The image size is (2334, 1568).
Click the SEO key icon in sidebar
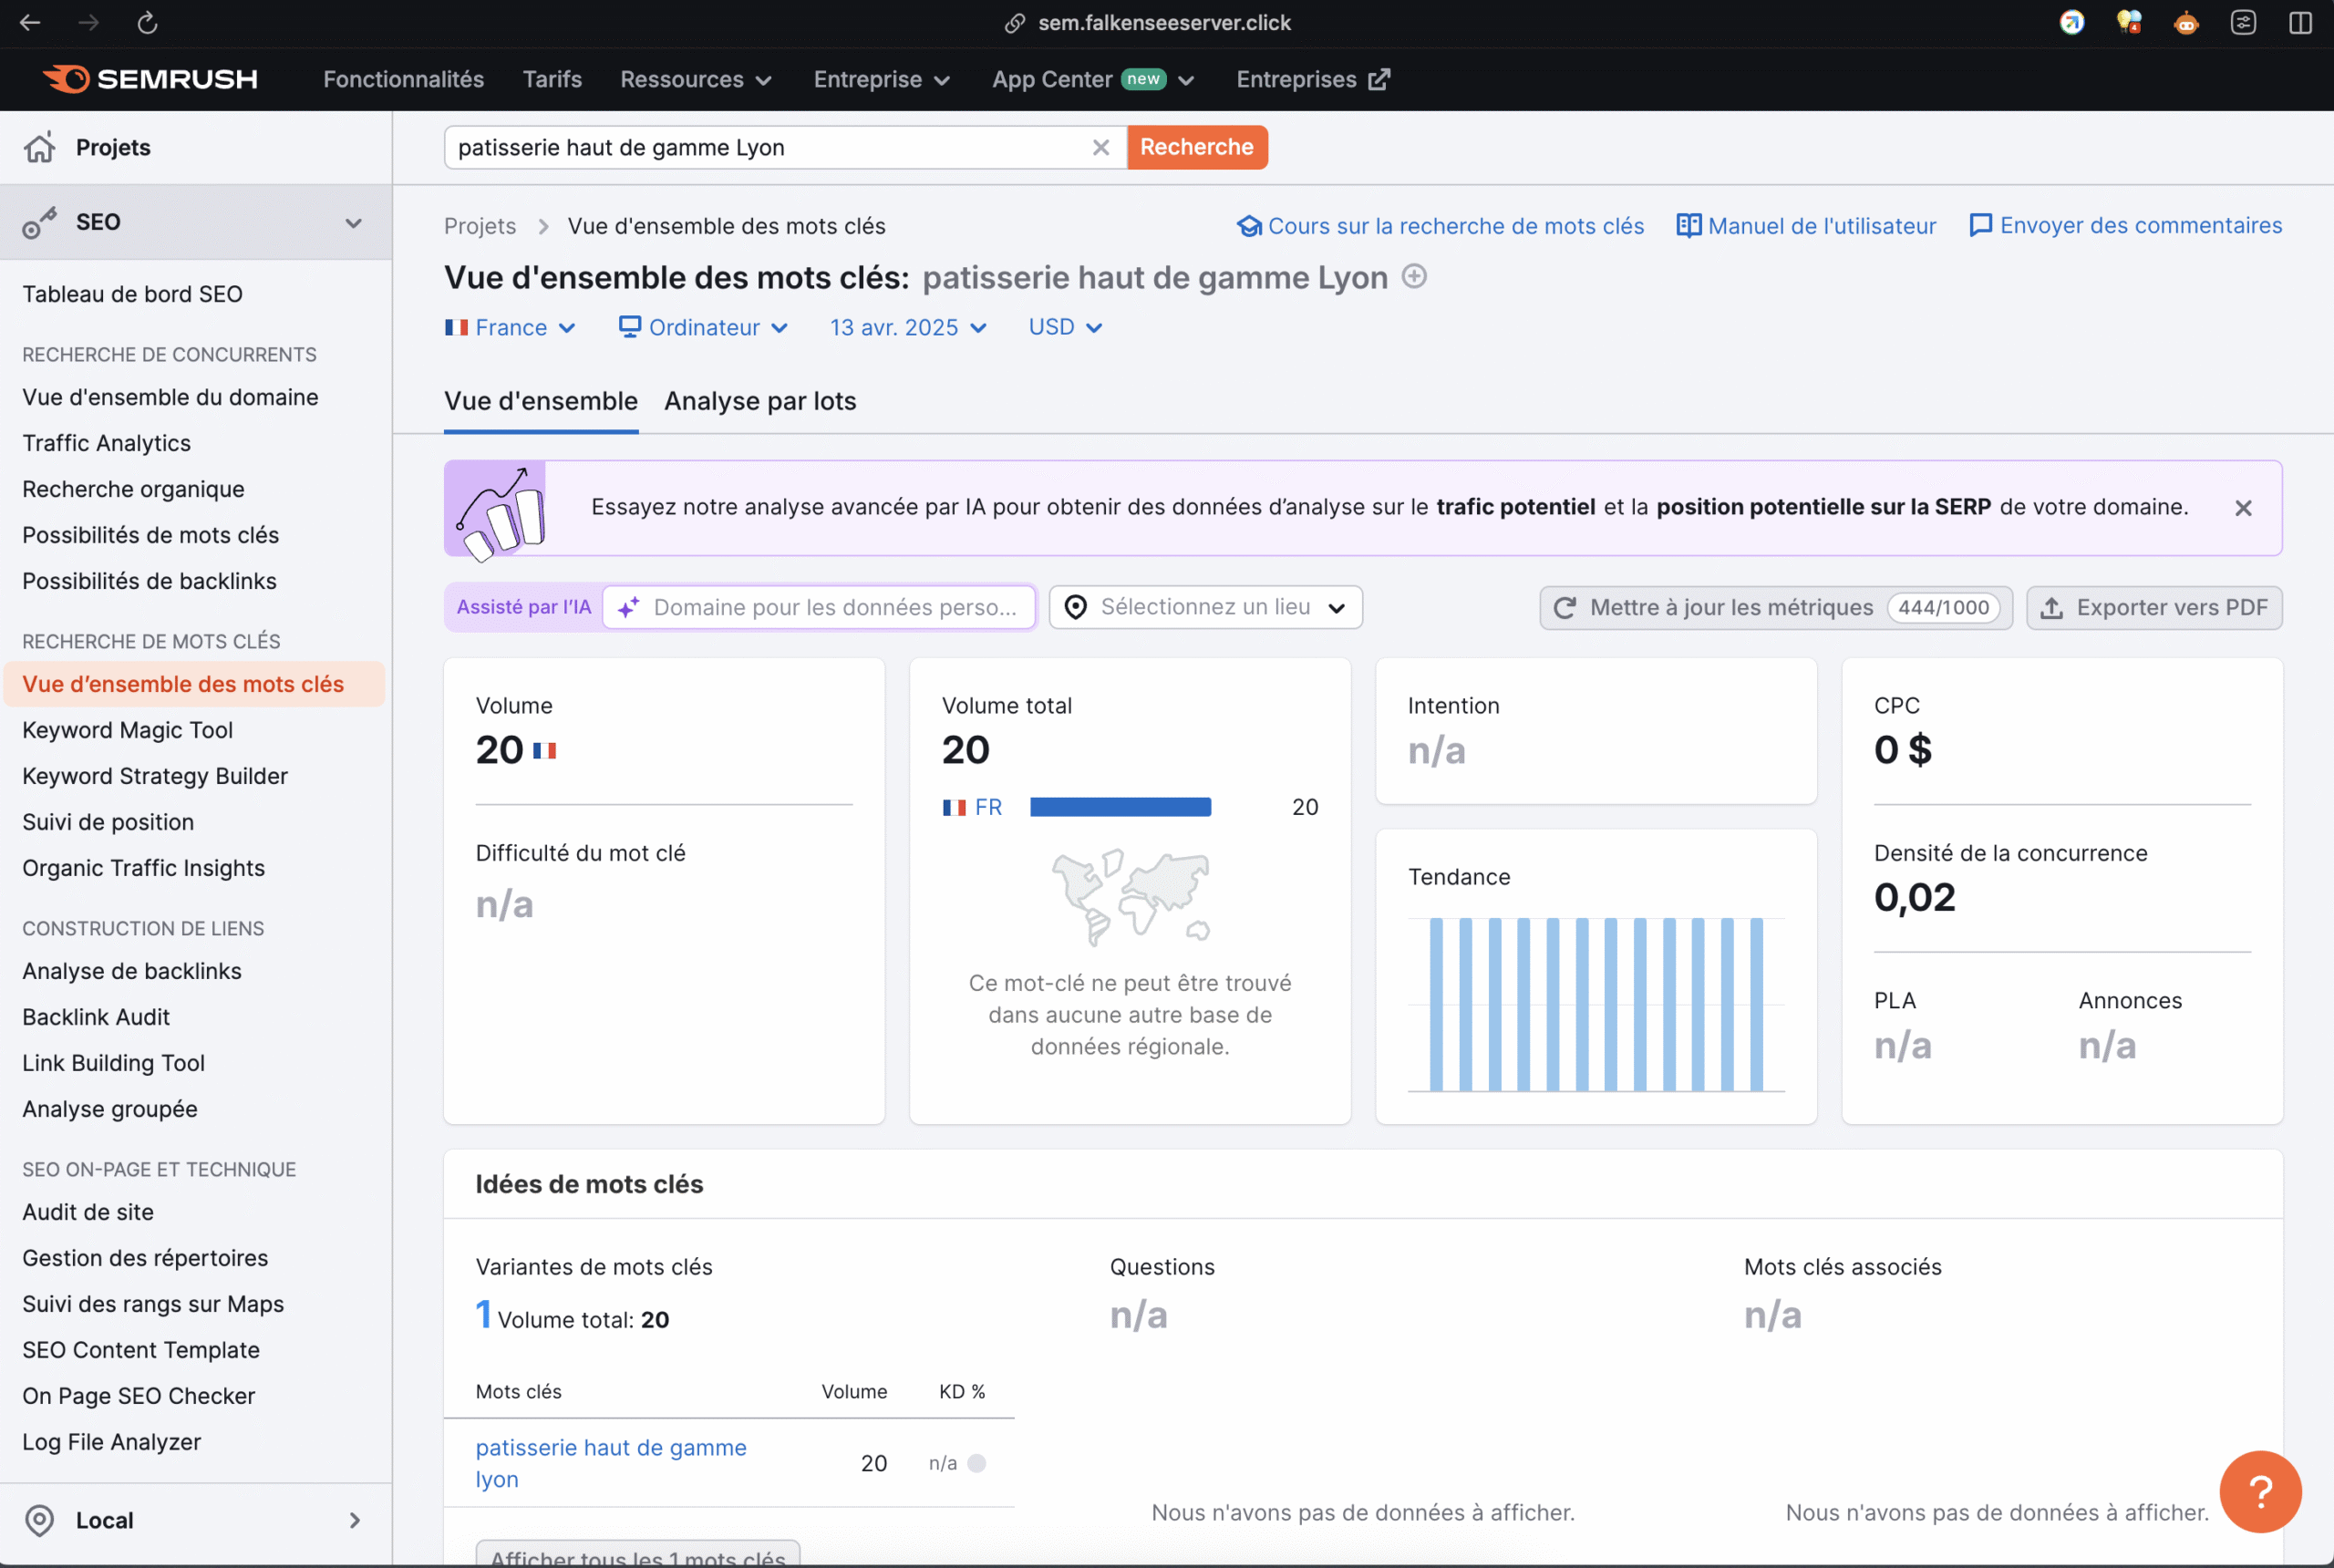40,222
